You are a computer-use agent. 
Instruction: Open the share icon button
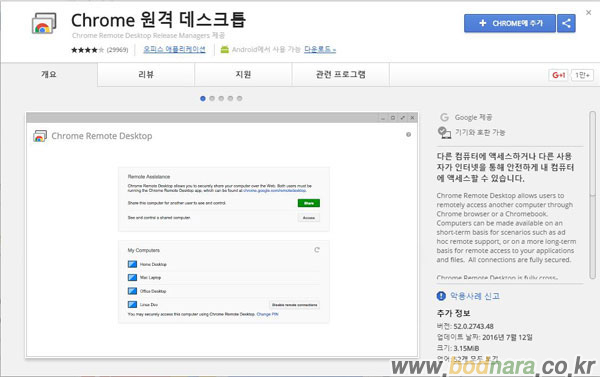click(566, 23)
